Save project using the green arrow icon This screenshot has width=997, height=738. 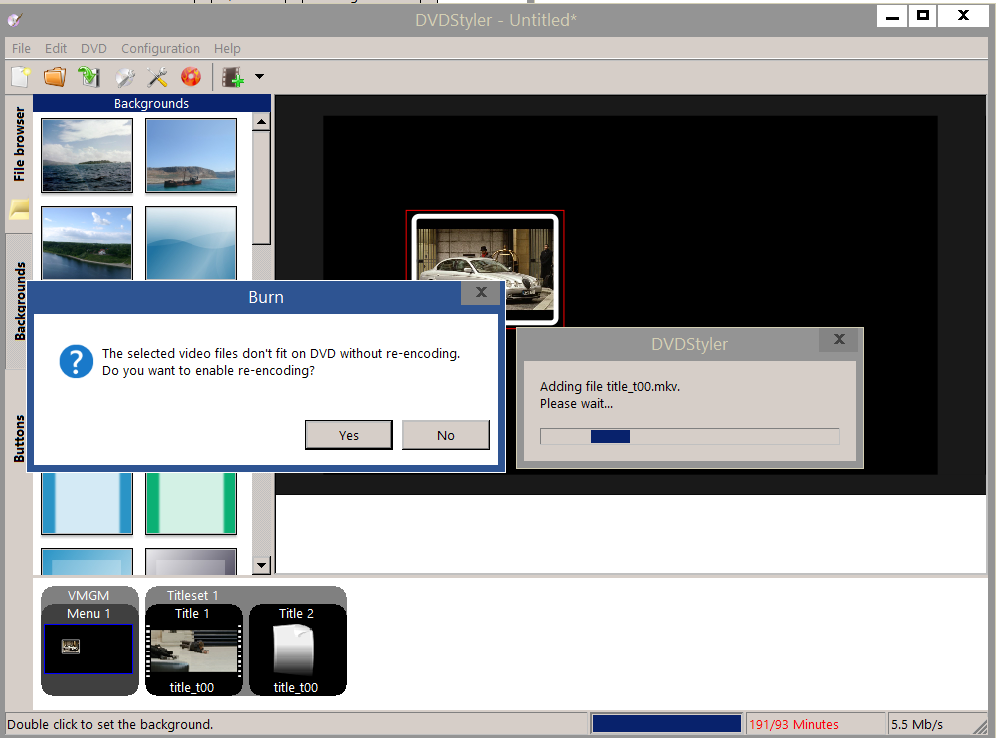click(88, 77)
